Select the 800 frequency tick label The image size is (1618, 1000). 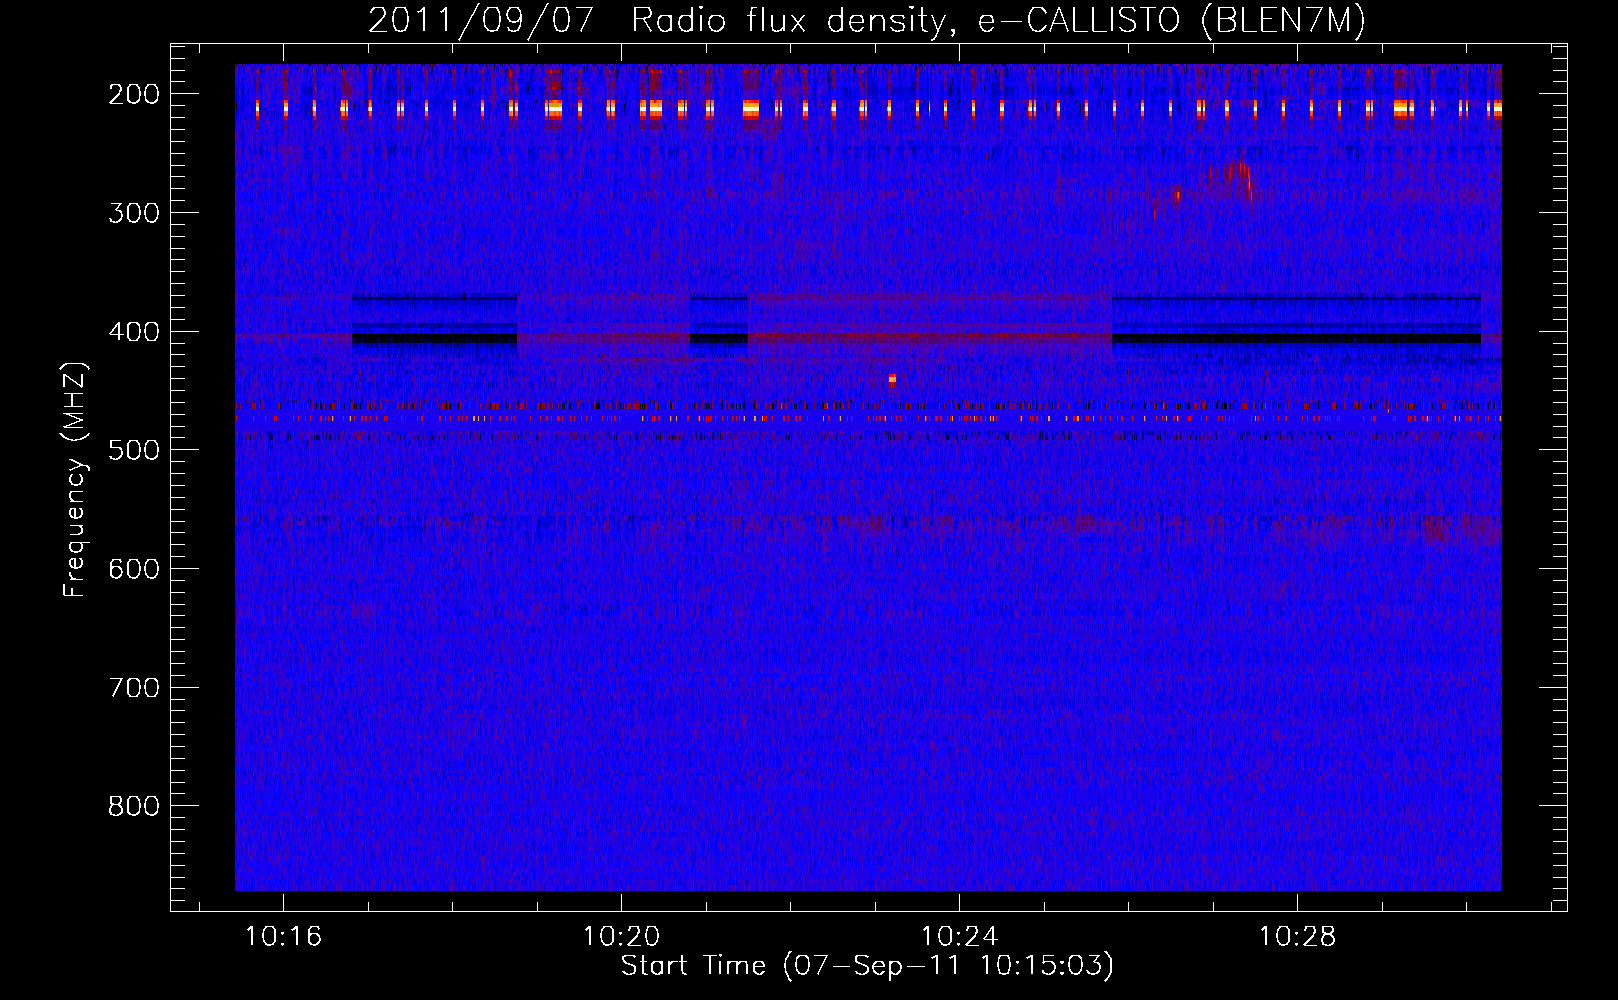tap(134, 806)
